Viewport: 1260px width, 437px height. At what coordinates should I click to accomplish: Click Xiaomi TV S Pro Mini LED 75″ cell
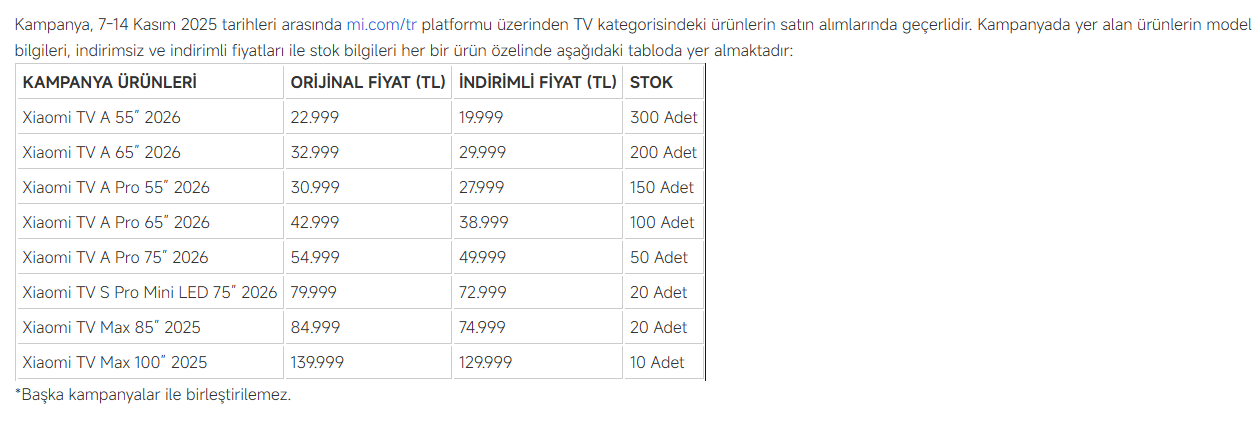click(149, 292)
